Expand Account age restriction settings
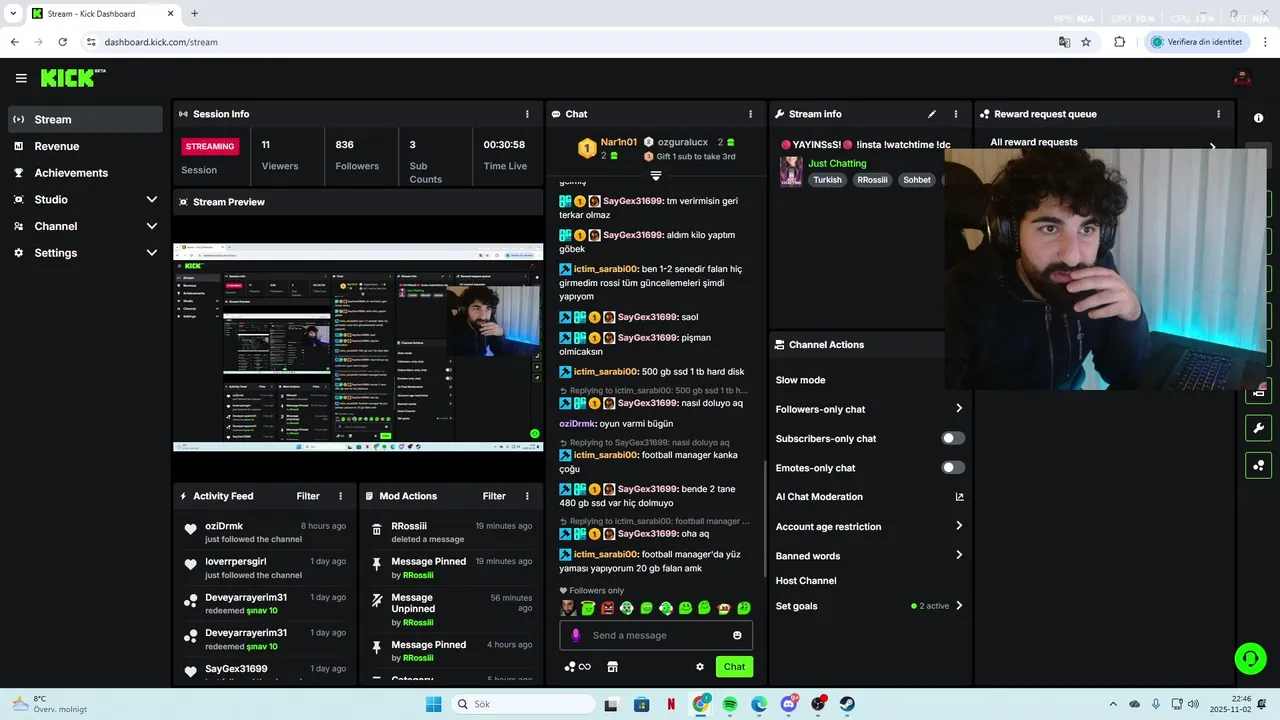This screenshot has height=720, width=1280. [x=958, y=526]
